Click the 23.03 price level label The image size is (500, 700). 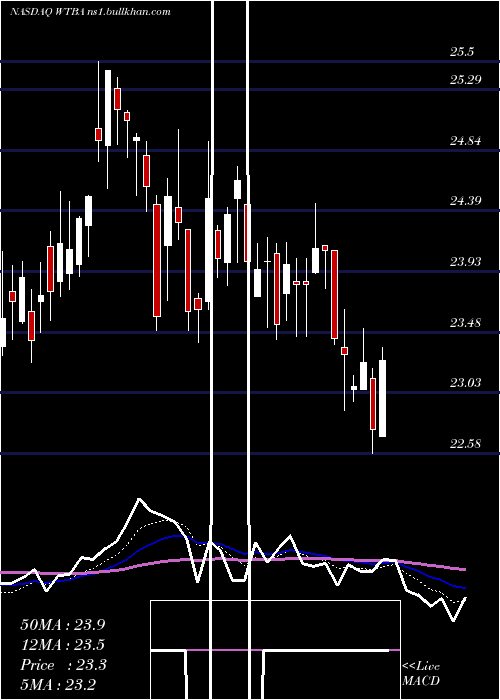[466, 383]
